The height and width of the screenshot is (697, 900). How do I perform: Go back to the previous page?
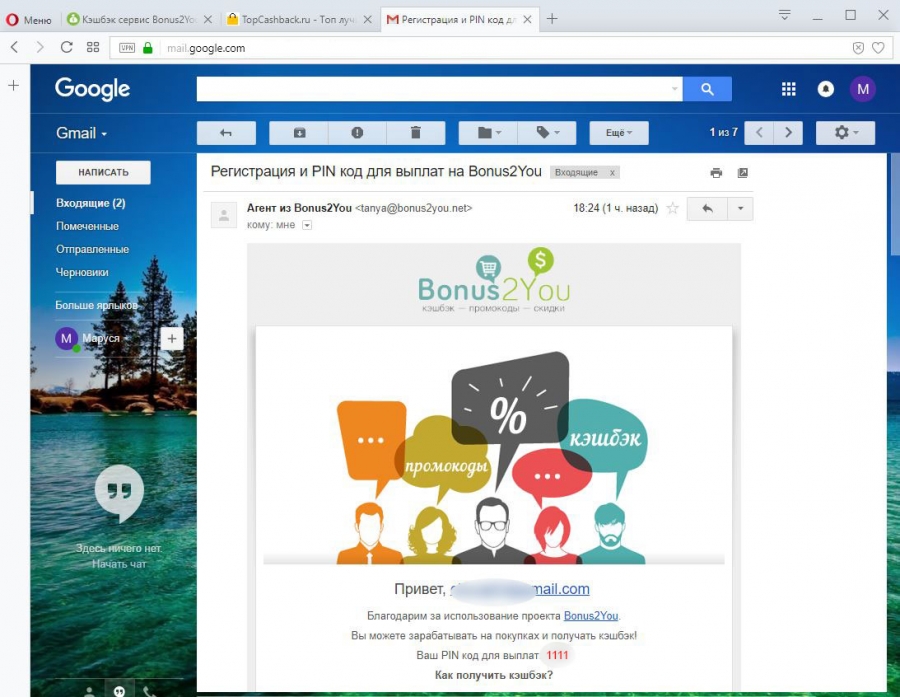(x=15, y=48)
